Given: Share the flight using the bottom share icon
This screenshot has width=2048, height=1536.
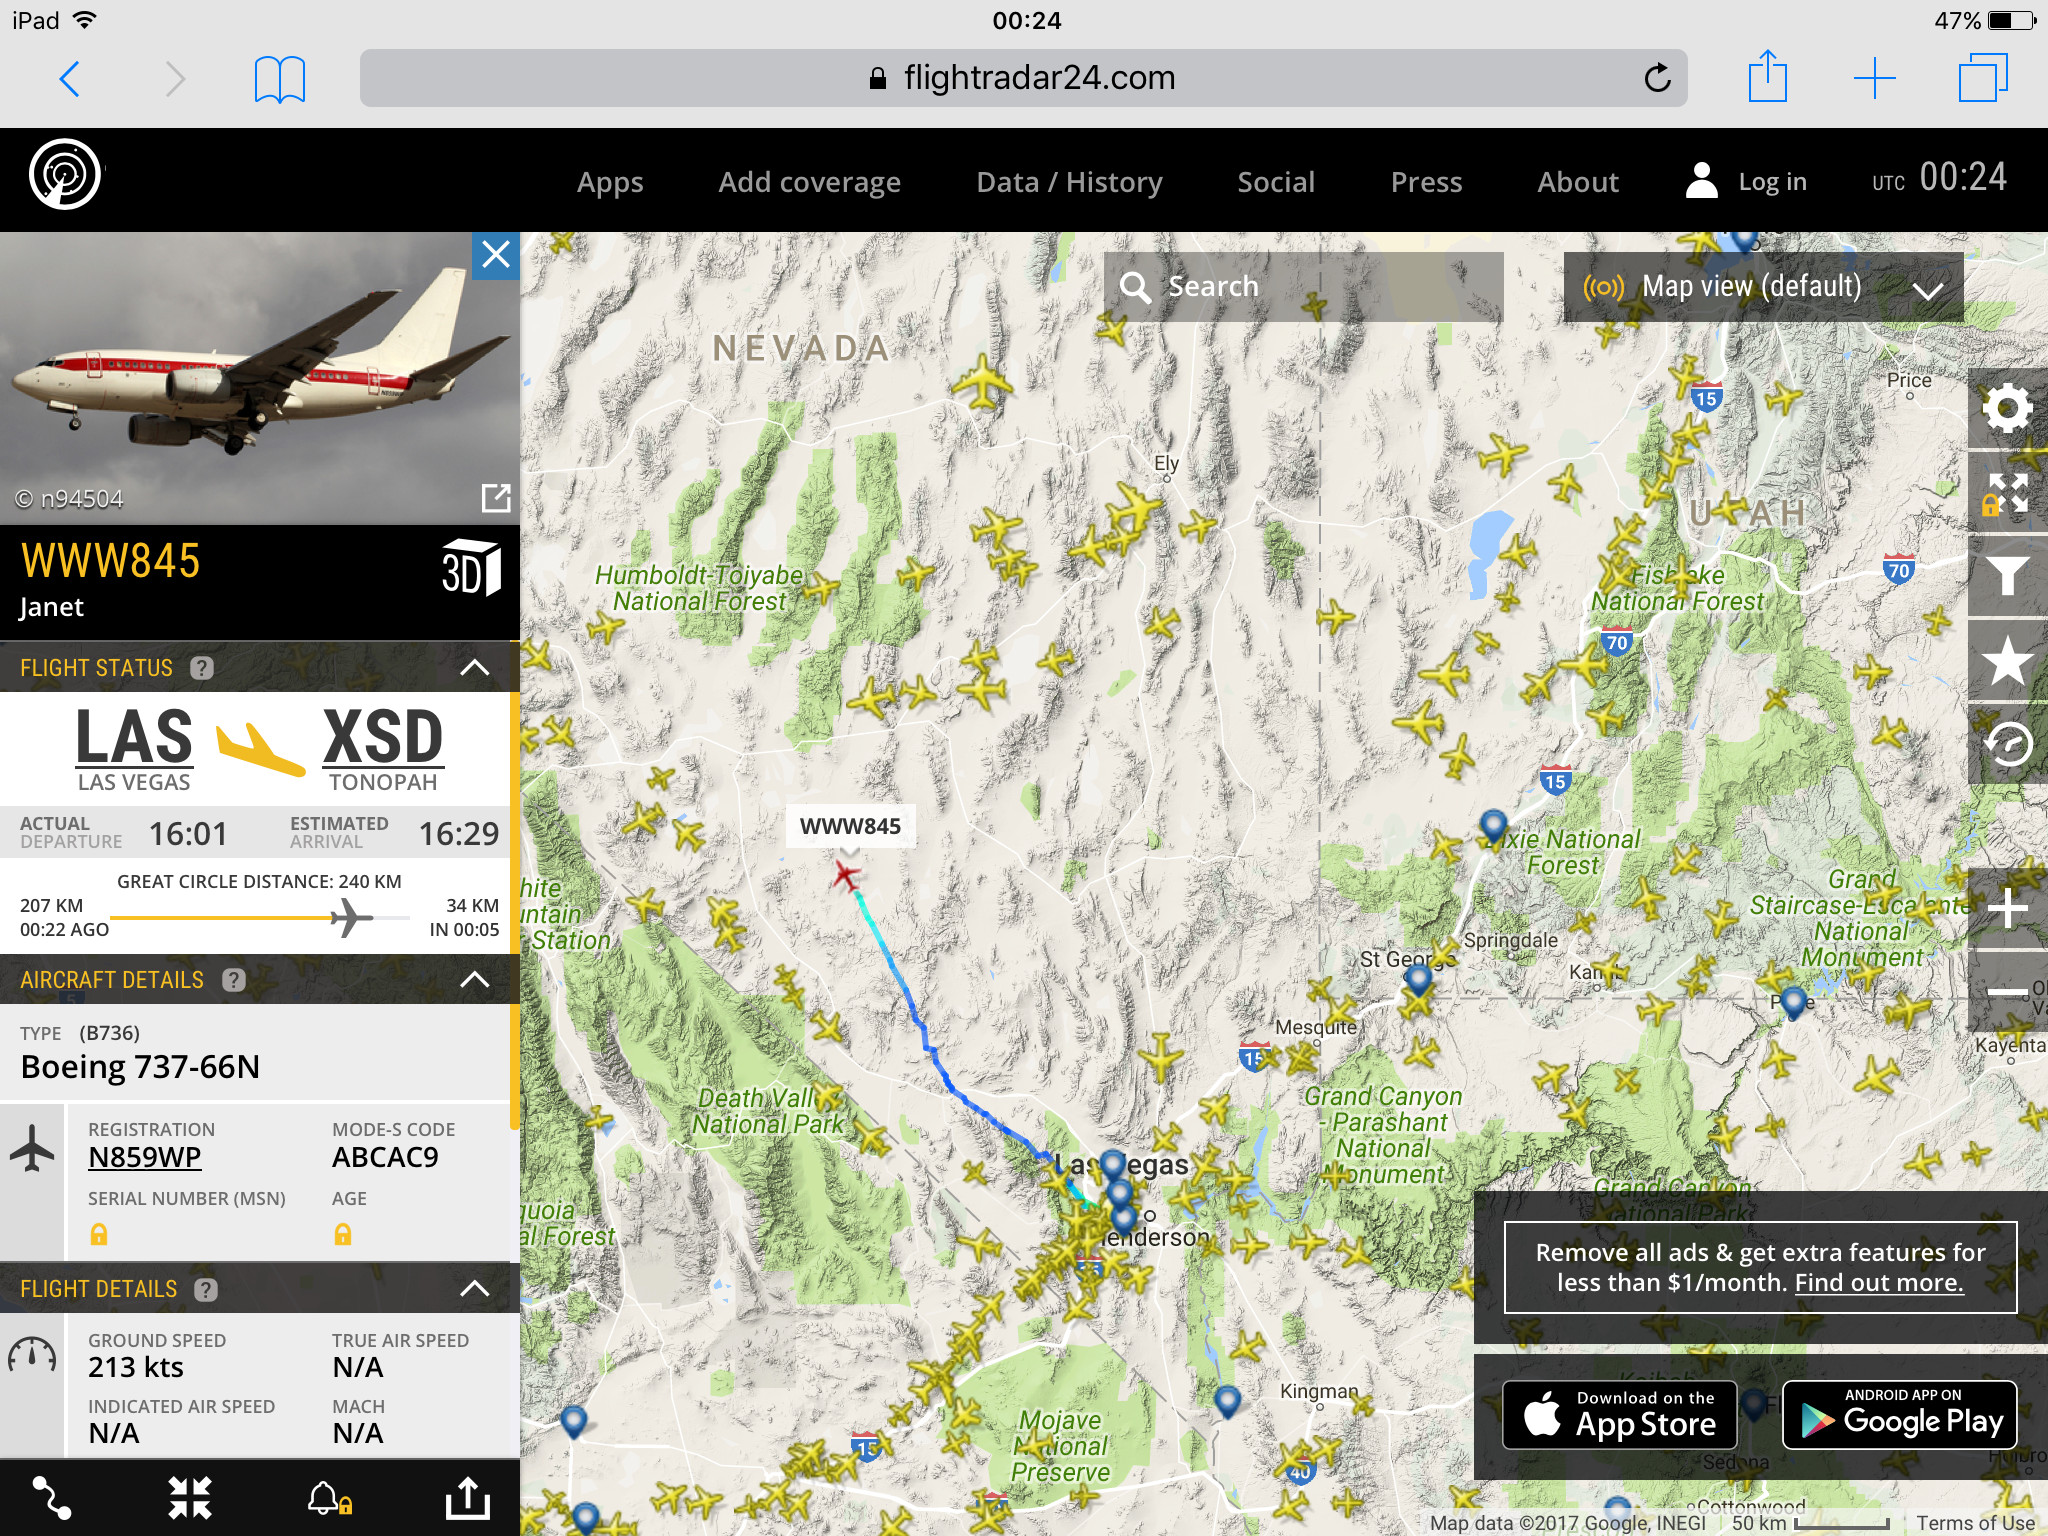Looking at the screenshot, I should (x=467, y=1498).
